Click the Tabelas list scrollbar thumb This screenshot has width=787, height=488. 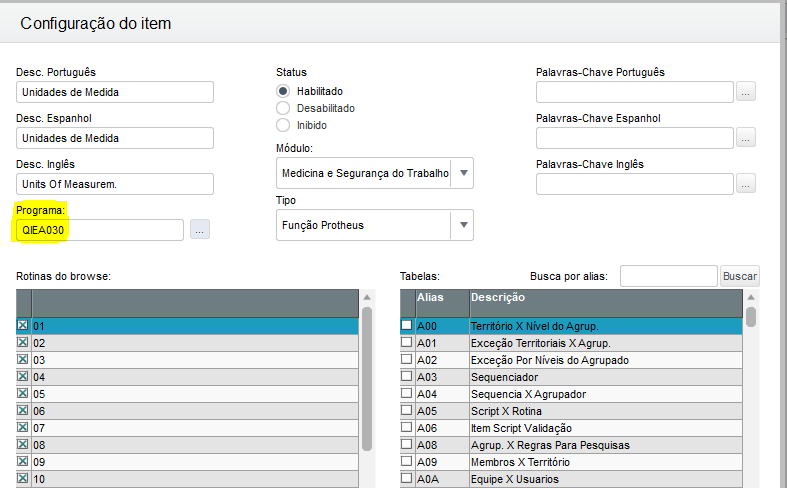click(x=751, y=317)
